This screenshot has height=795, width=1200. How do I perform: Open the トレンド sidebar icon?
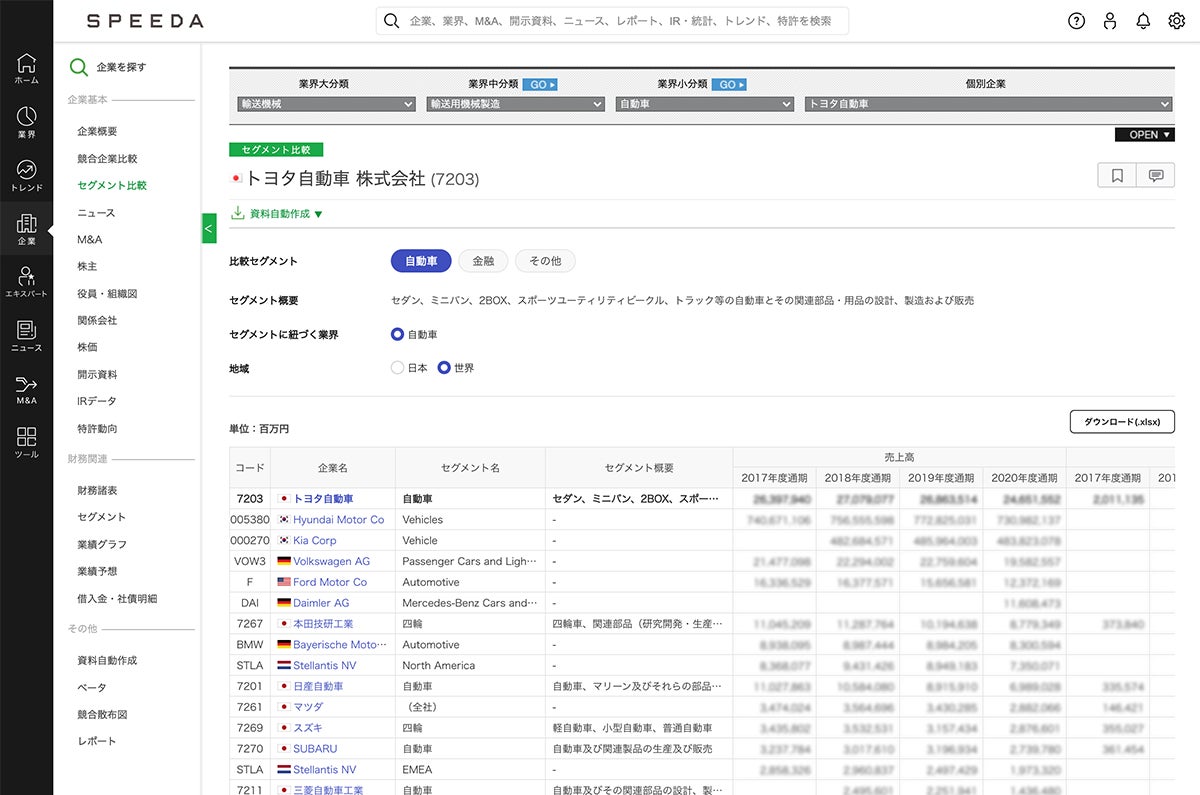coord(26,176)
